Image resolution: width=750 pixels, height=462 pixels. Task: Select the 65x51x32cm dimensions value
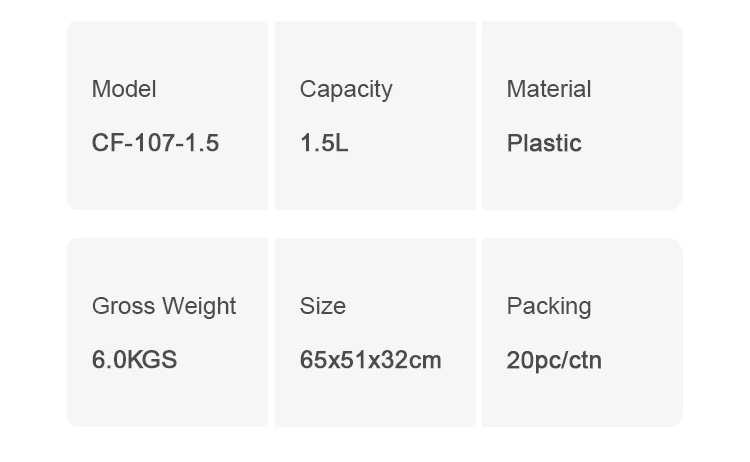(370, 360)
